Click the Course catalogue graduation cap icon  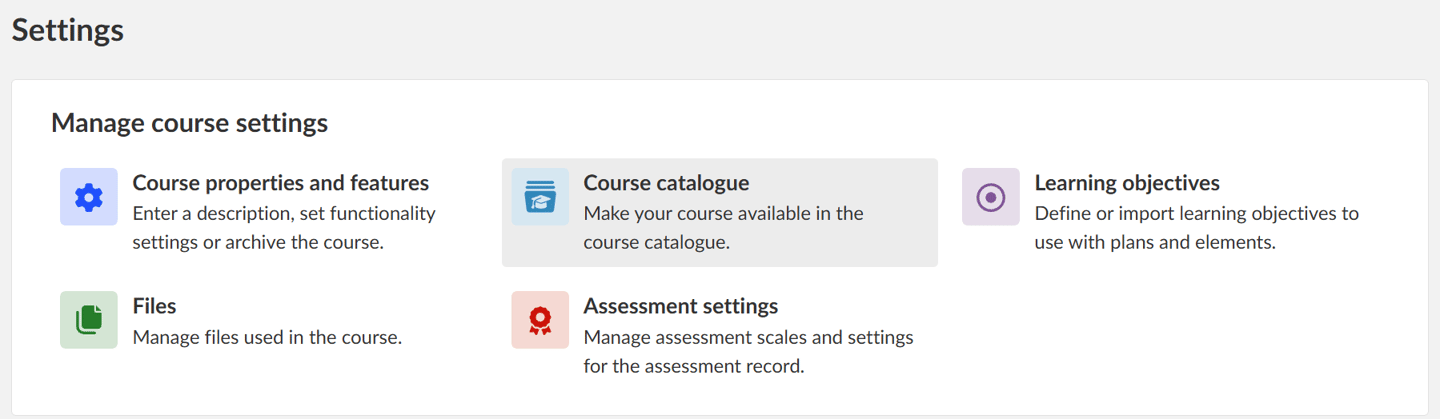tap(540, 197)
